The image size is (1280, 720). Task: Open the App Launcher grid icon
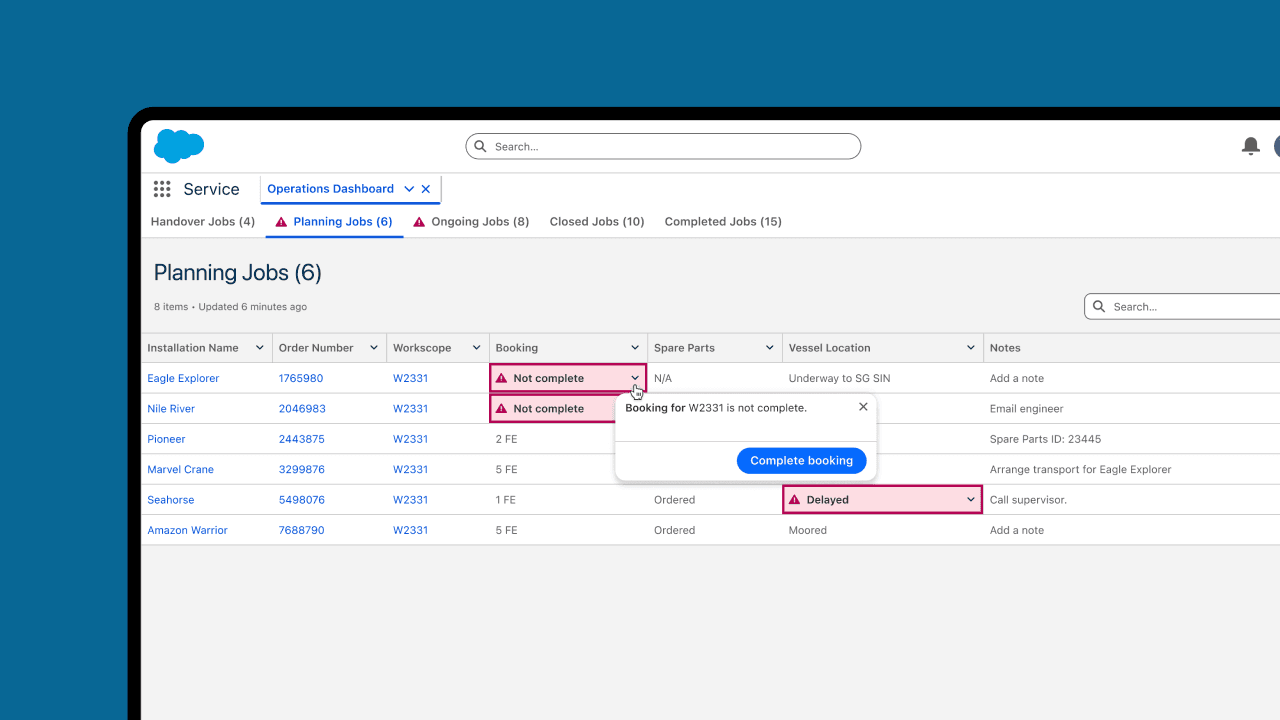click(x=162, y=189)
